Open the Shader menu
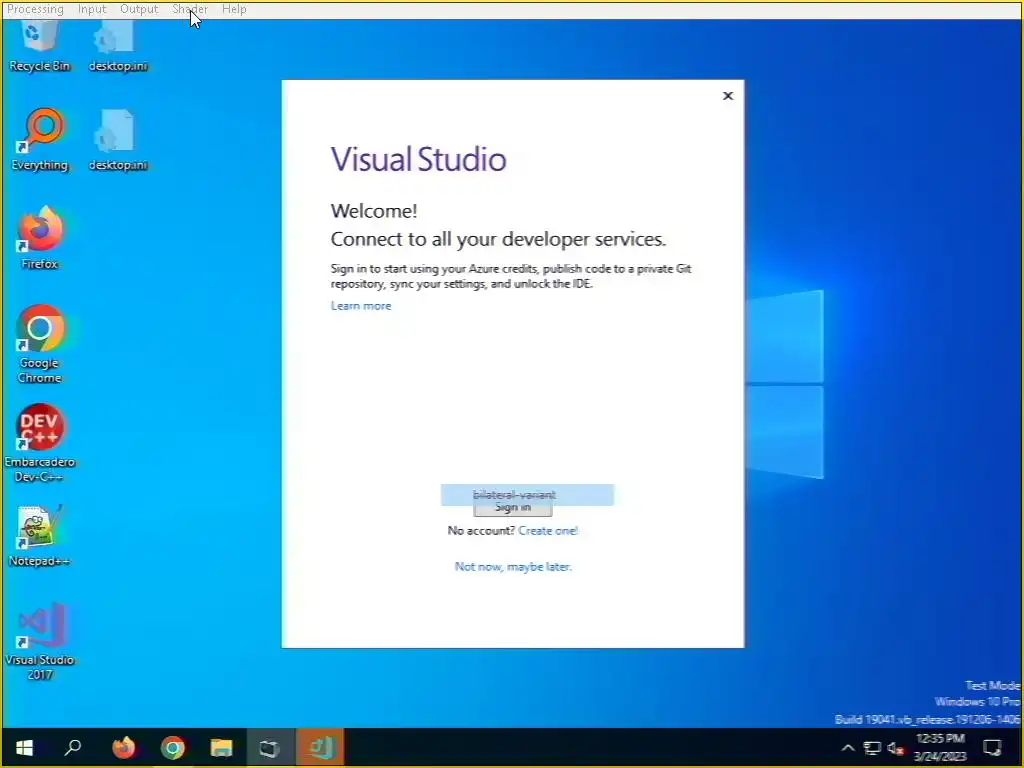The height and width of the screenshot is (768, 1024). pyautogui.click(x=190, y=9)
